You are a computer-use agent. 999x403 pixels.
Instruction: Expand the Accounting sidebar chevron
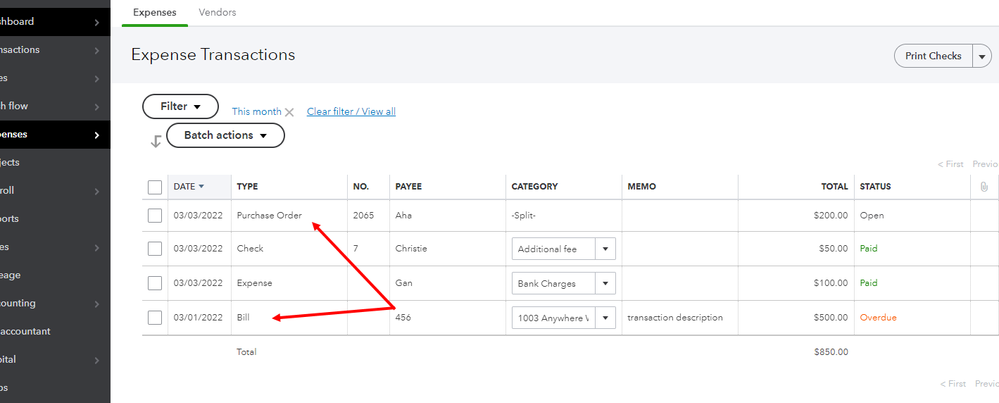tap(96, 304)
